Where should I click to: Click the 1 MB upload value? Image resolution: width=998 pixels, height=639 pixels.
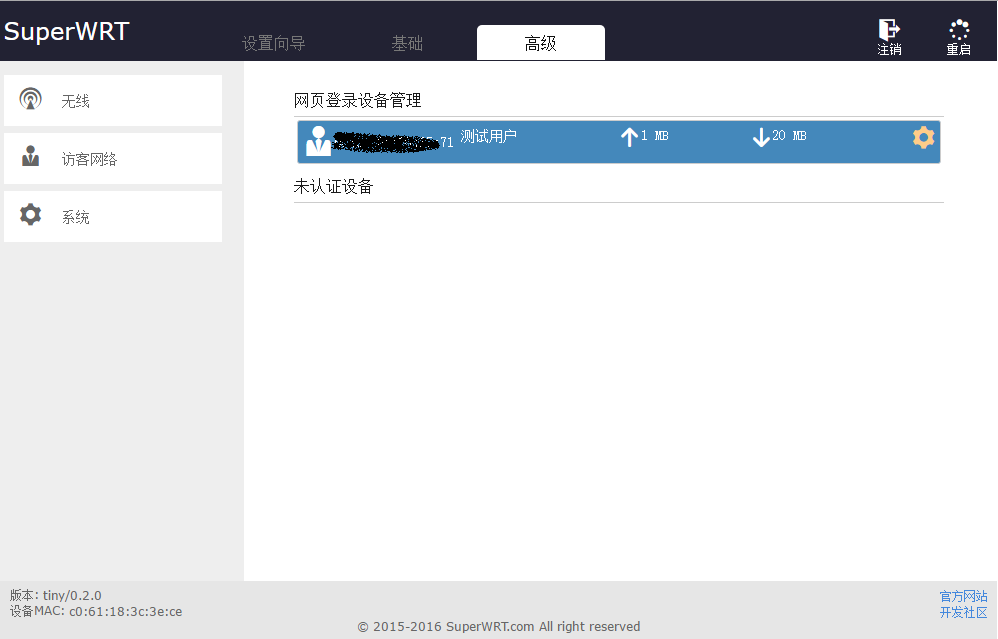click(x=654, y=136)
